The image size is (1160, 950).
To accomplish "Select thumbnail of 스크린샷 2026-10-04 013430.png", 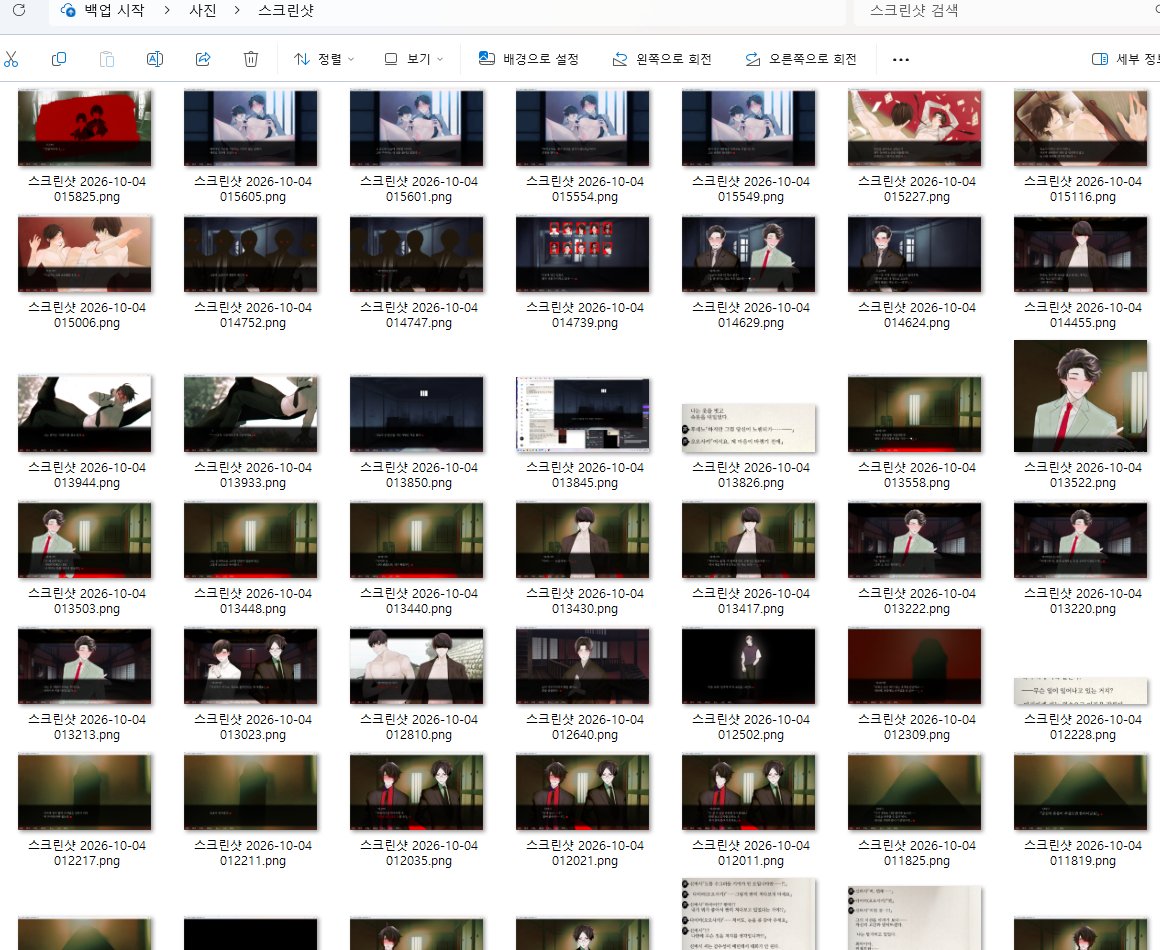I will [582, 540].
